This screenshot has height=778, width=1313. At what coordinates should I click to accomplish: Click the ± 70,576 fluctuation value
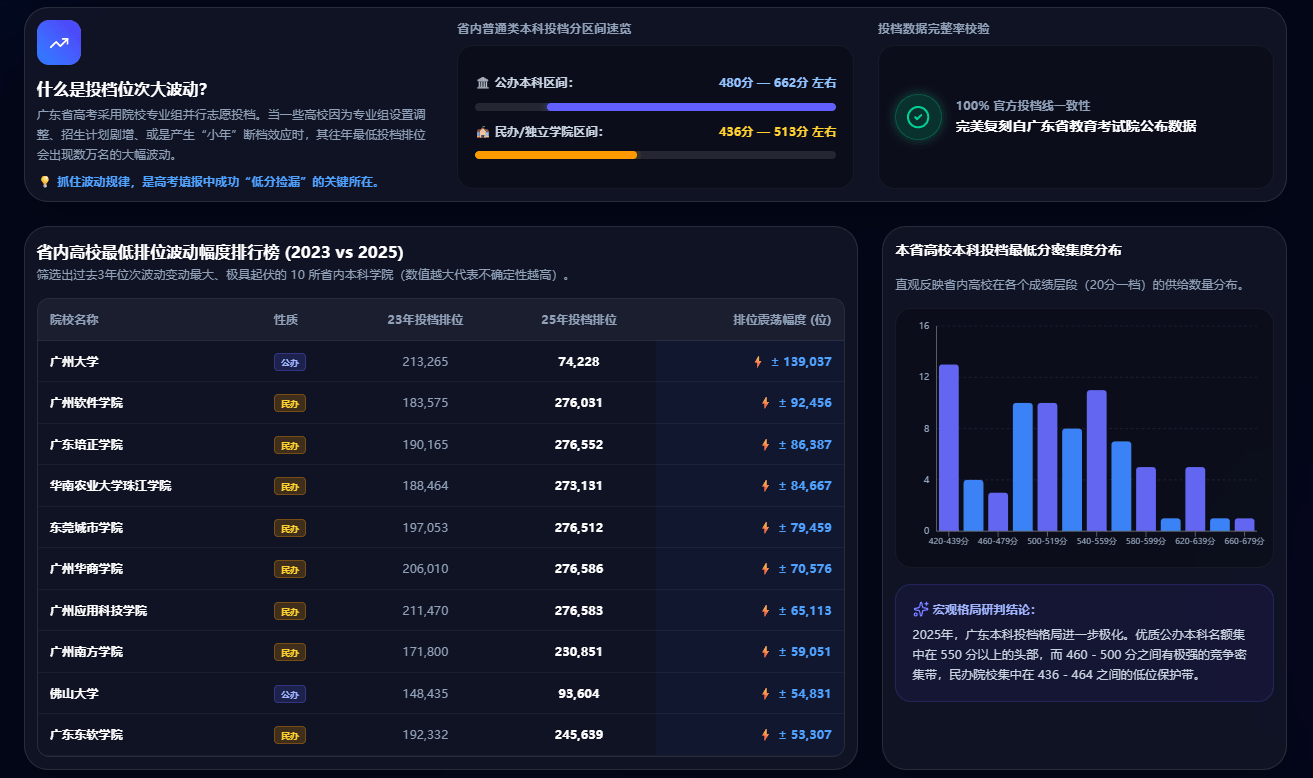click(805, 569)
